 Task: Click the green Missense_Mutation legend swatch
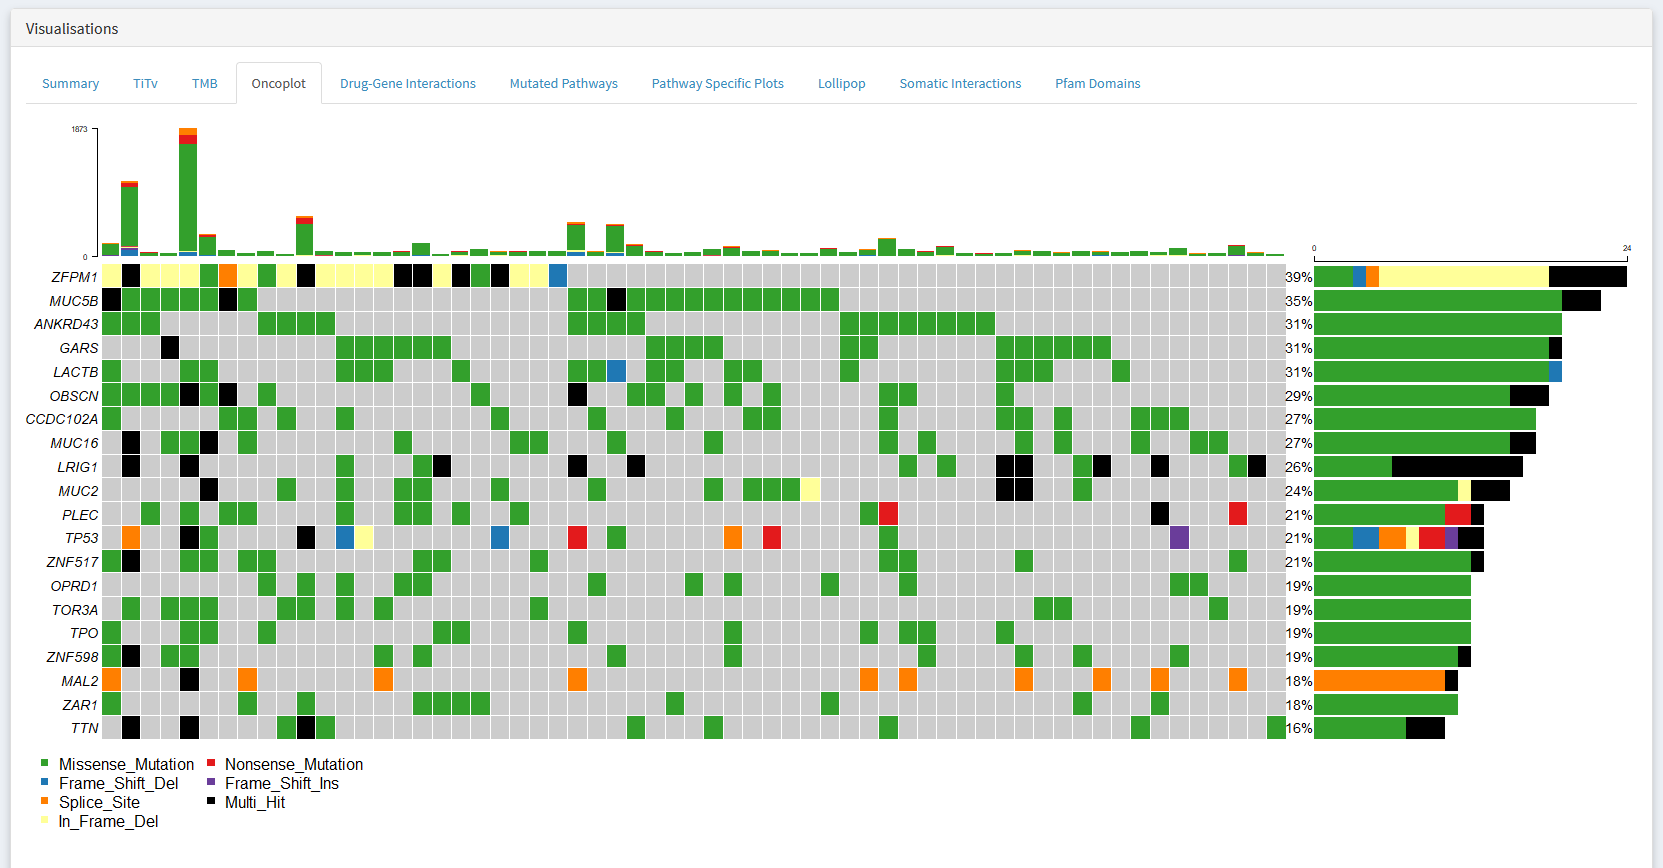pyautogui.click(x=44, y=763)
